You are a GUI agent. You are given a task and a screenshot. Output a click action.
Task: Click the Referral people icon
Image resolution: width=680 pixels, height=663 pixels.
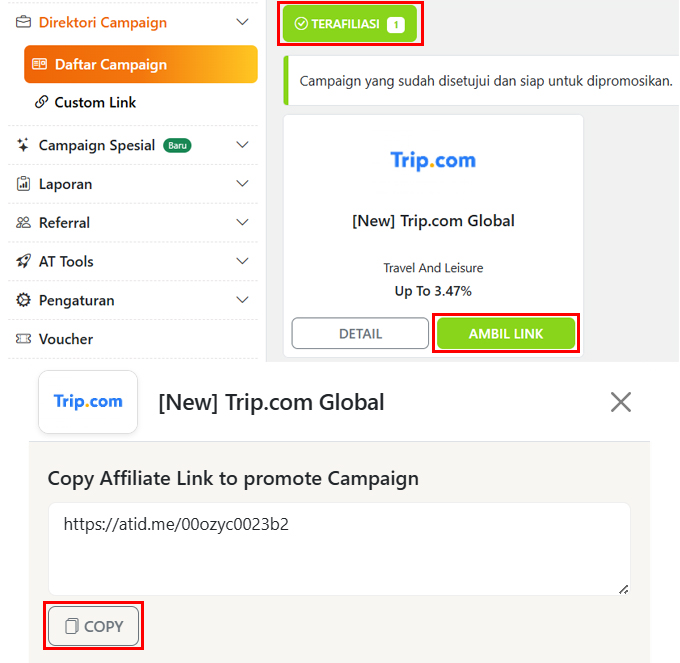pyautogui.click(x=23, y=223)
